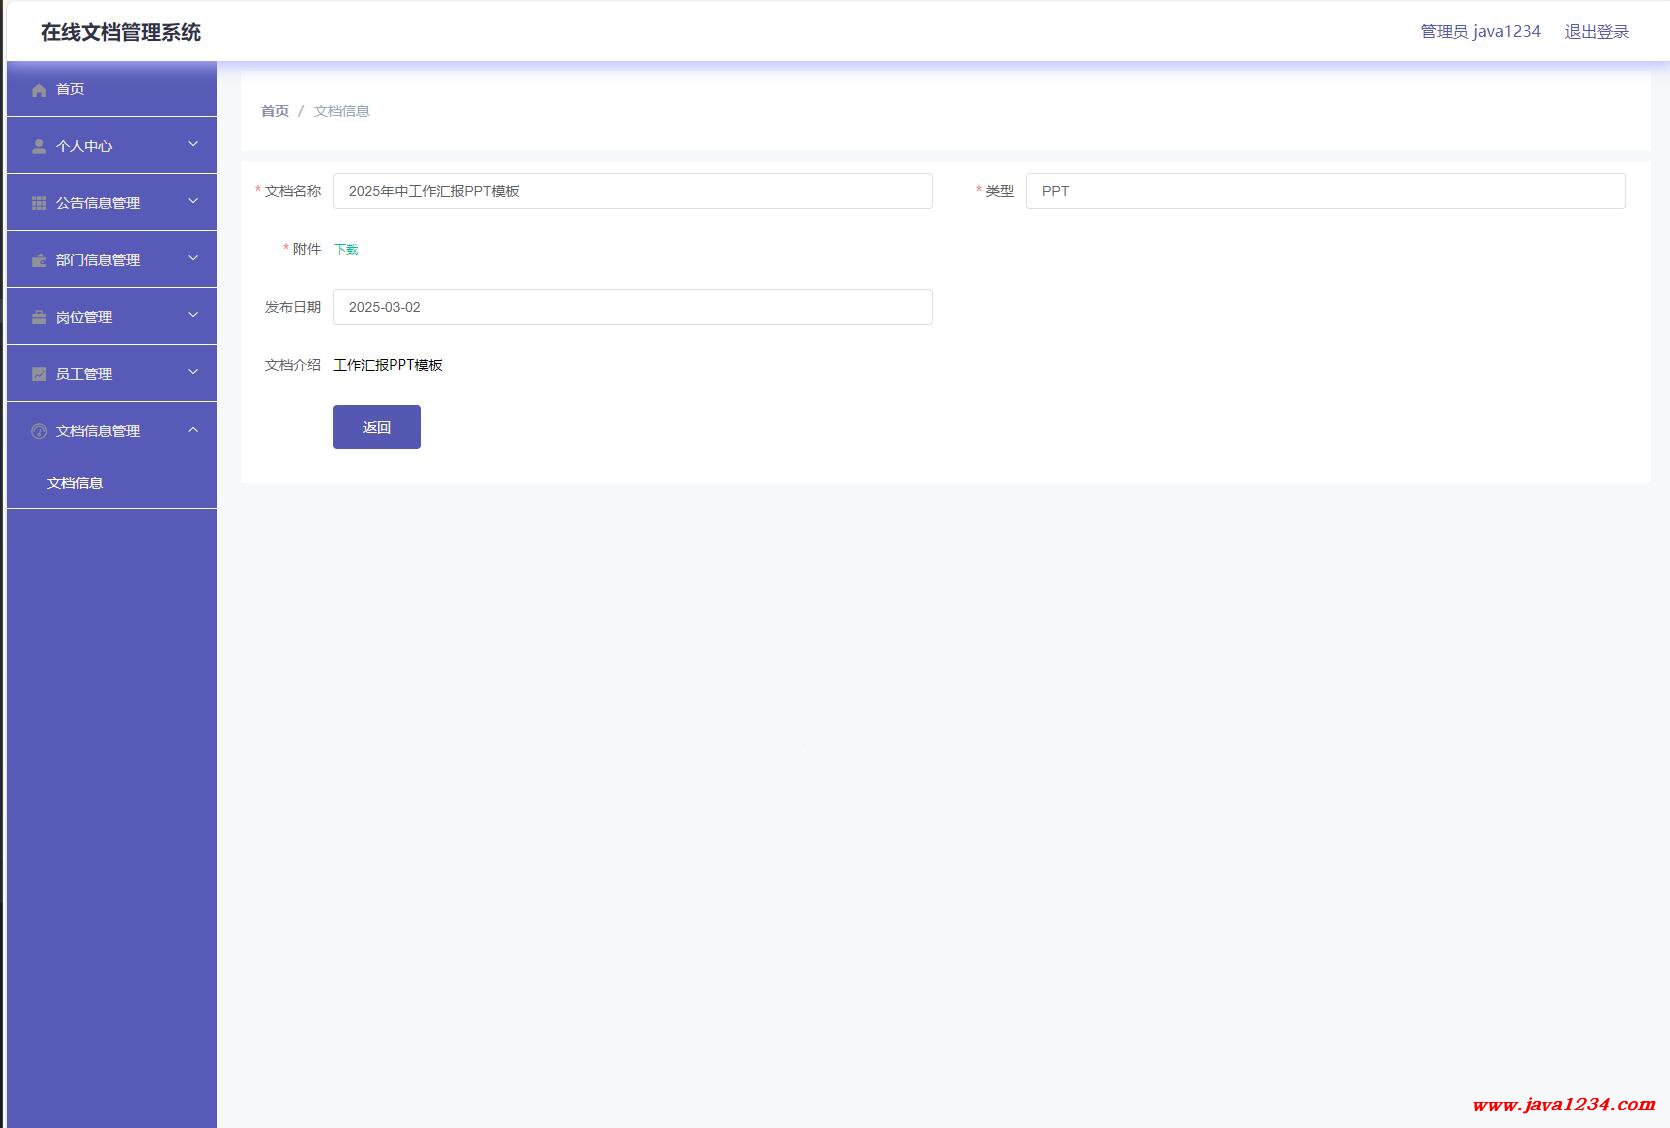
Task: Expand the 部门信息管理 chevron arrow
Action: coord(193,259)
